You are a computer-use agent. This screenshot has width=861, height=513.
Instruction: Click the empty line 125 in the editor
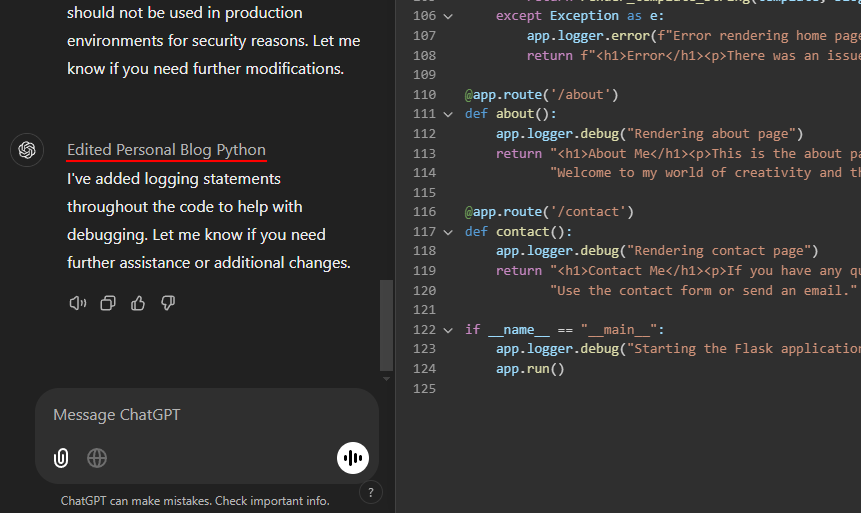pyautogui.click(x=600, y=389)
